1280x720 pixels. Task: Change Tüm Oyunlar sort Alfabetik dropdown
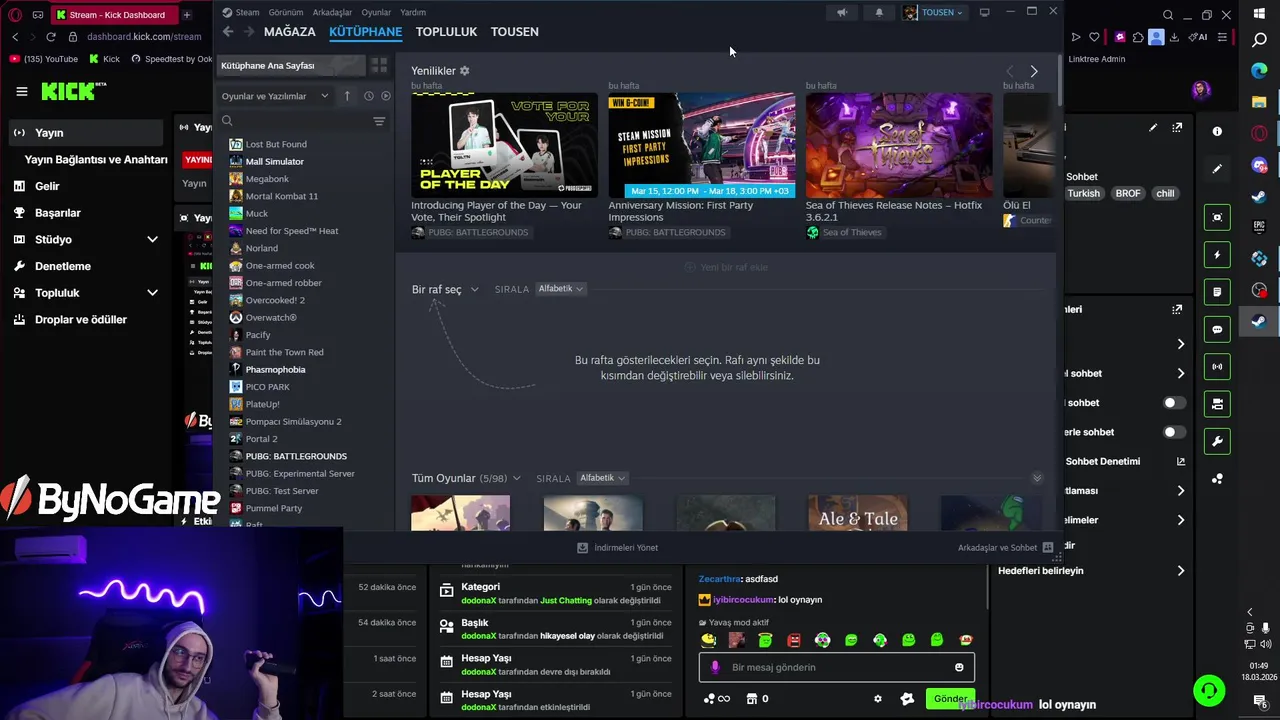(x=602, y=478)
